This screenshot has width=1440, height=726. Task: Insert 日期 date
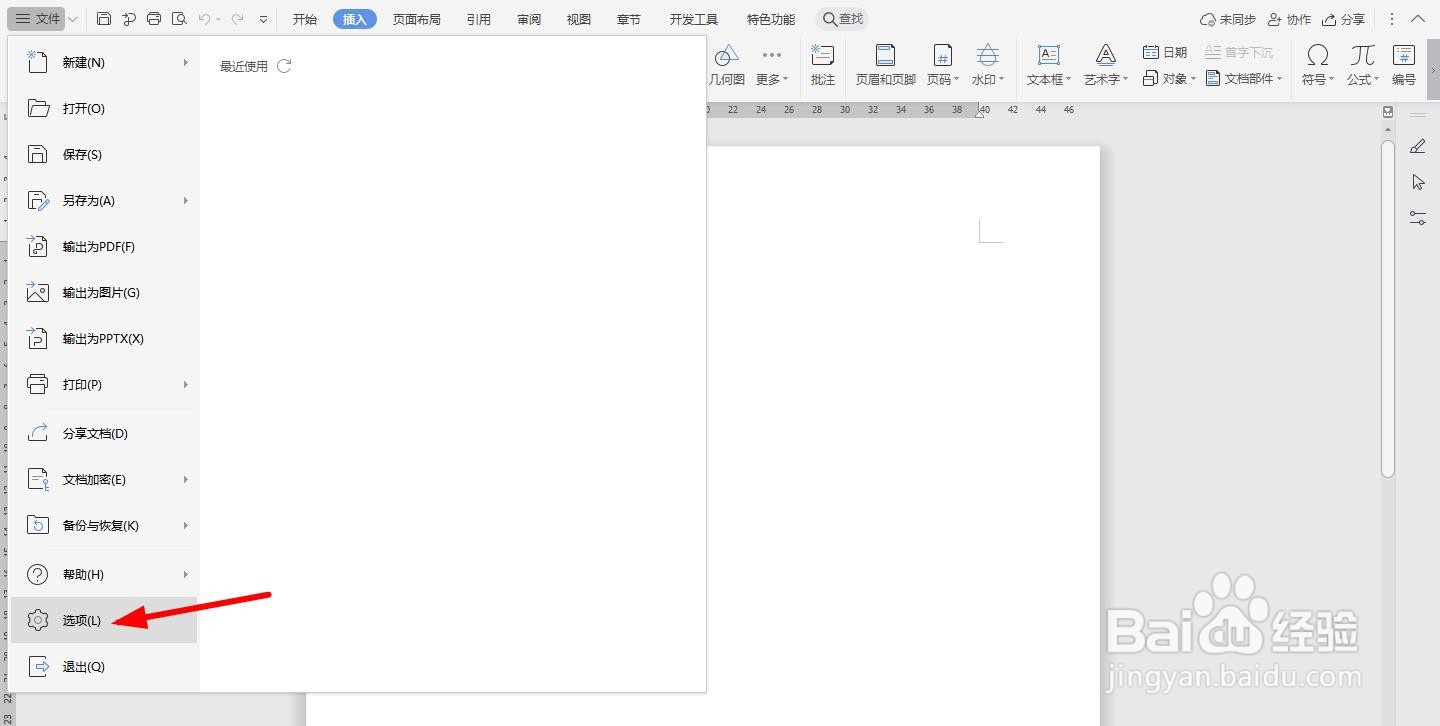pyautogui.click(x=1165, y=52)
